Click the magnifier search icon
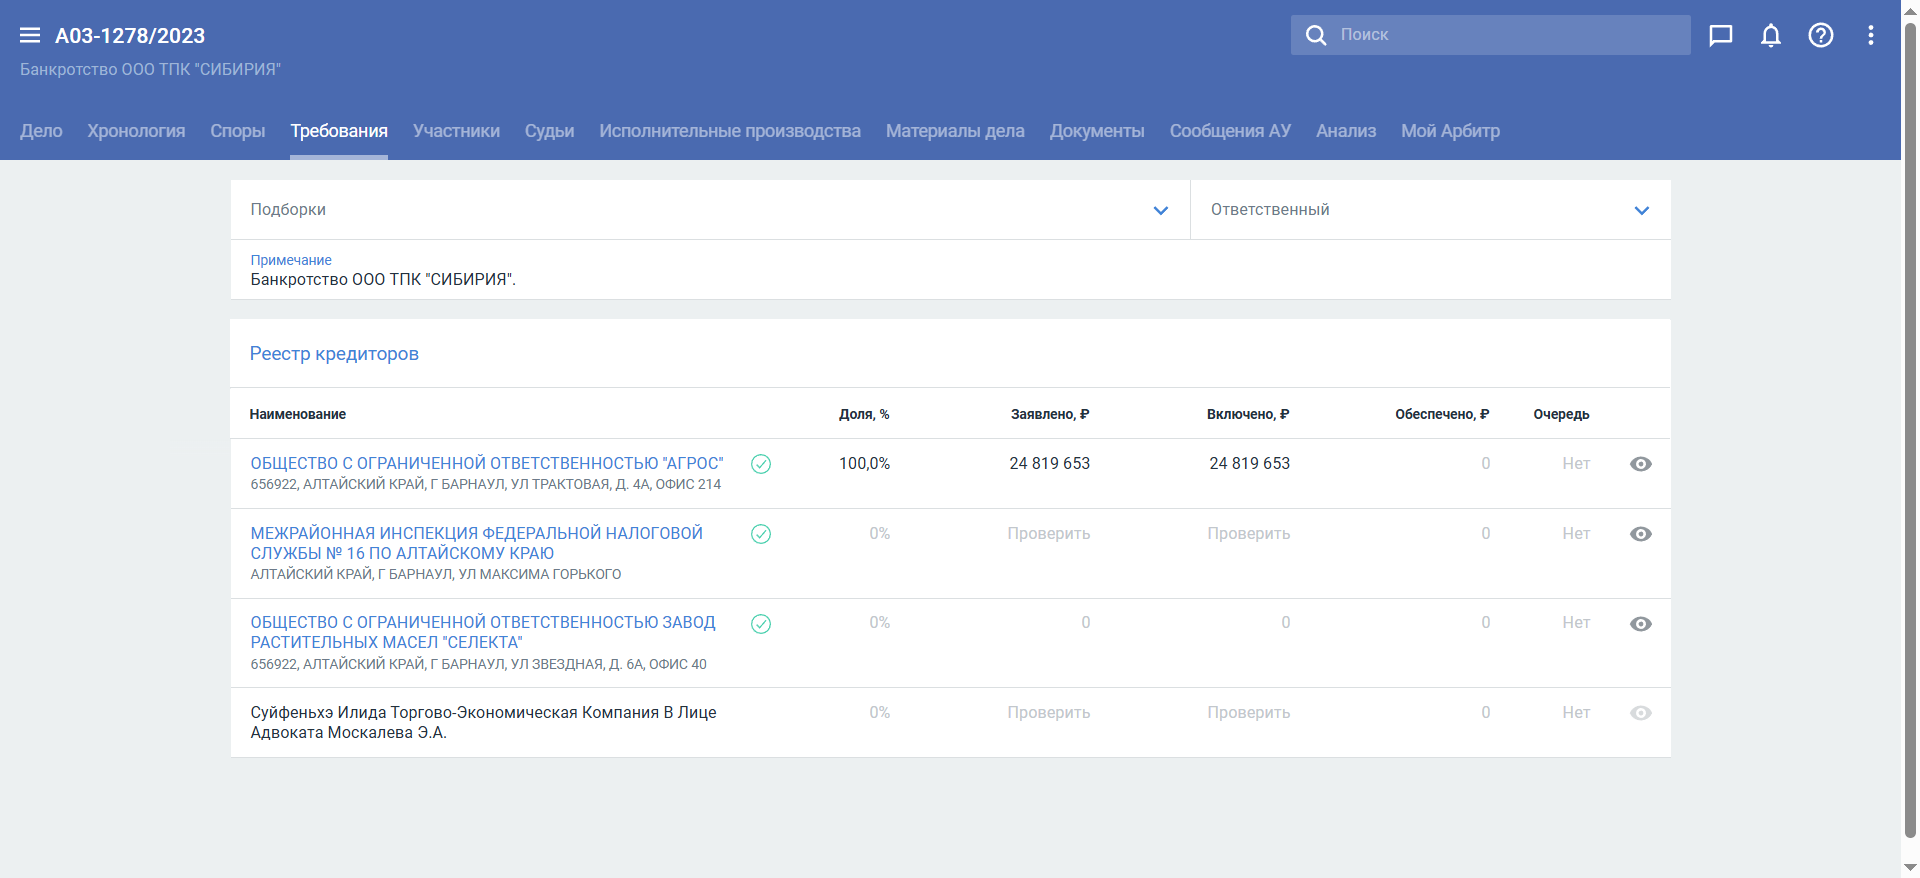The height and width of the screenshot is (878, 1920). (1316, 35)
